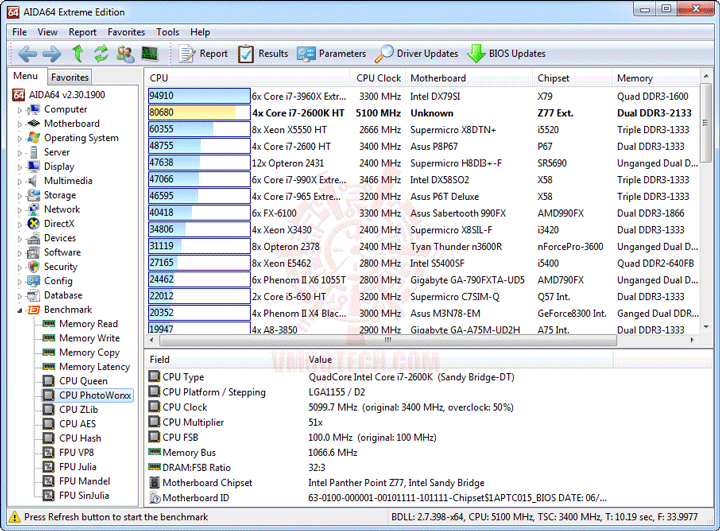
Task: Click the vertical scrollbar down arrow
Action: [x=706, y=328]
